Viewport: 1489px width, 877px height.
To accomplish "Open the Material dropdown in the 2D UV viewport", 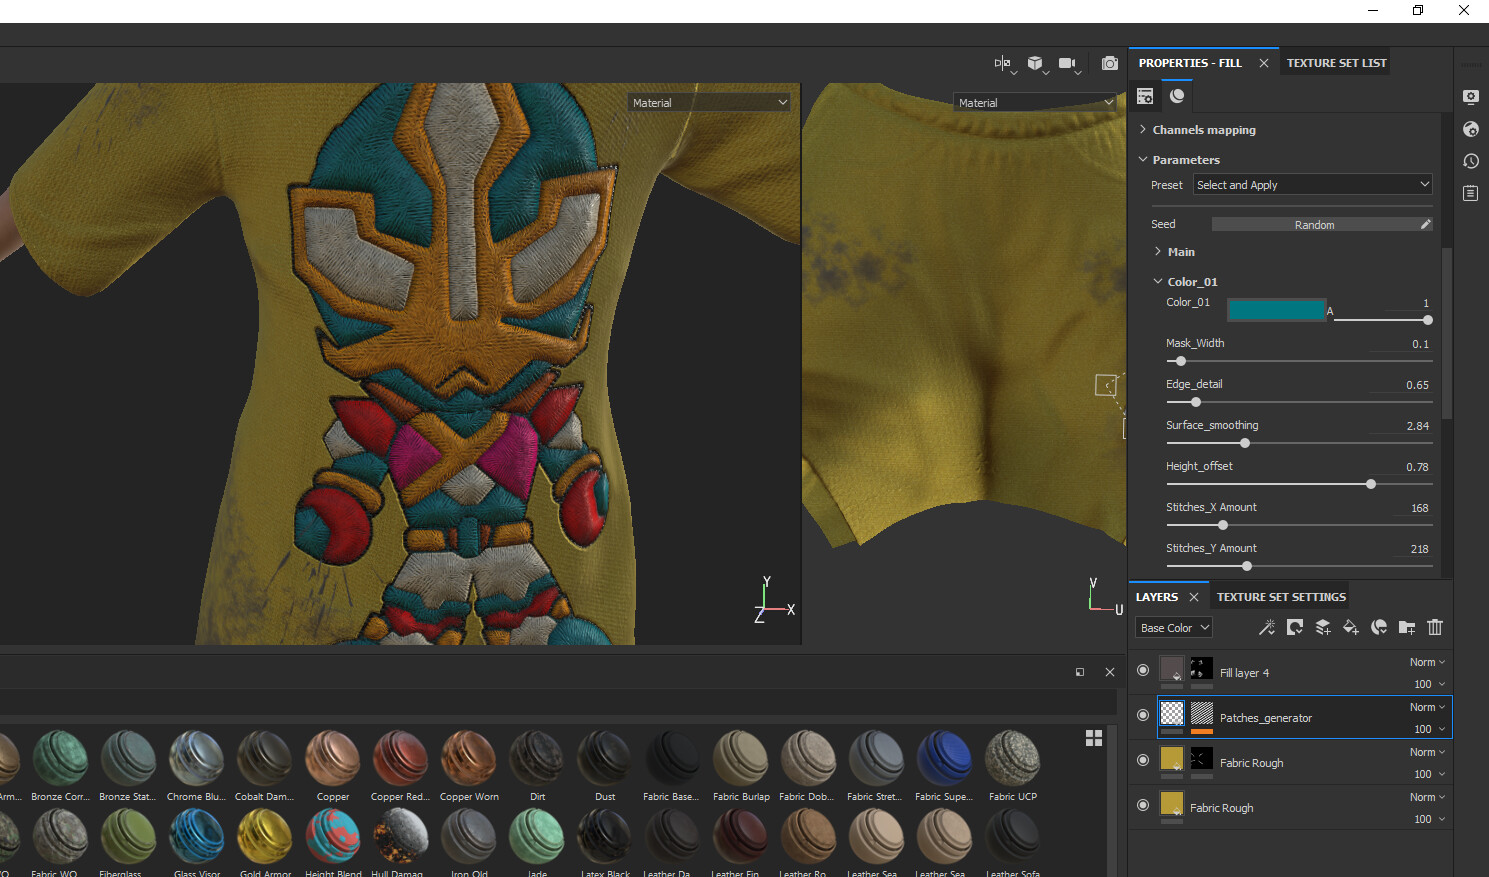I will pos(1036,102).
